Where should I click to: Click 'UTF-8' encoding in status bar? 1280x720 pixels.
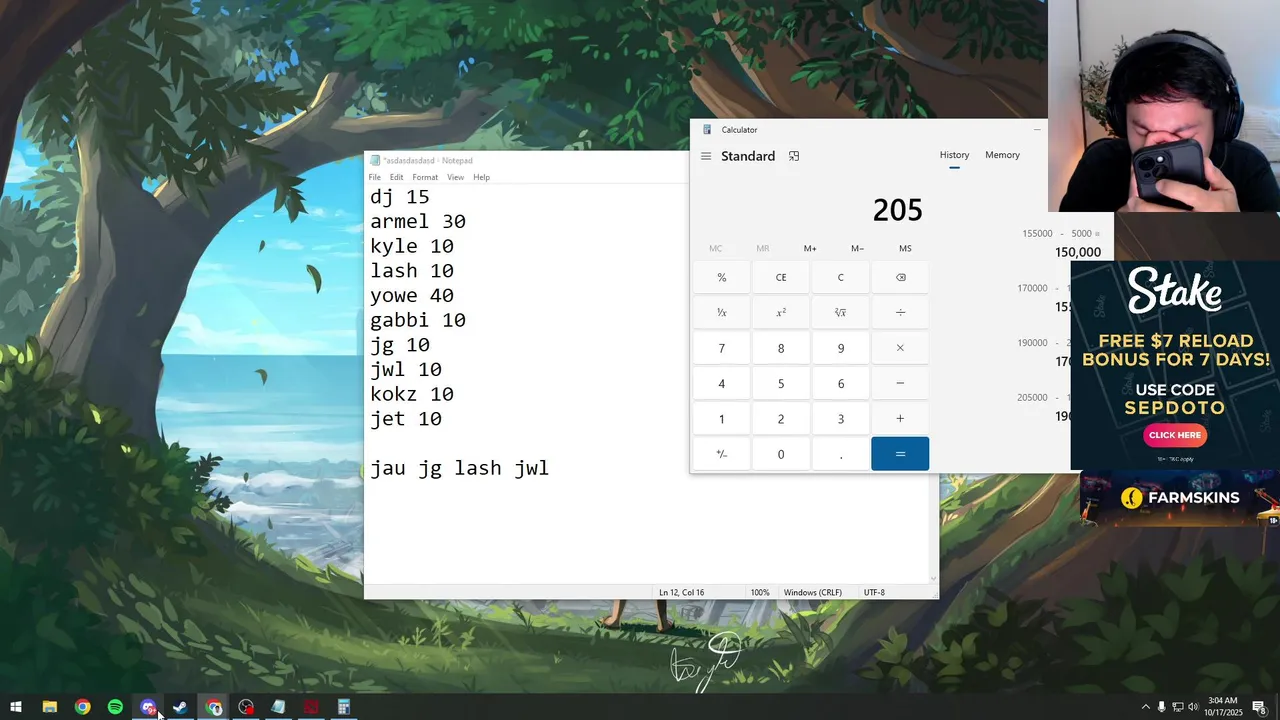click(874, 592)
